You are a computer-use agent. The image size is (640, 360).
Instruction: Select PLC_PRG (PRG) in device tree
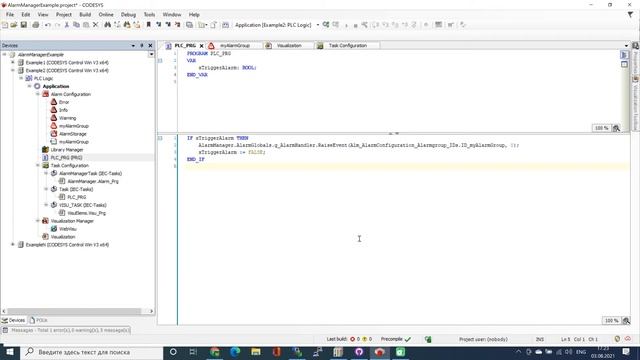[66, 158]
